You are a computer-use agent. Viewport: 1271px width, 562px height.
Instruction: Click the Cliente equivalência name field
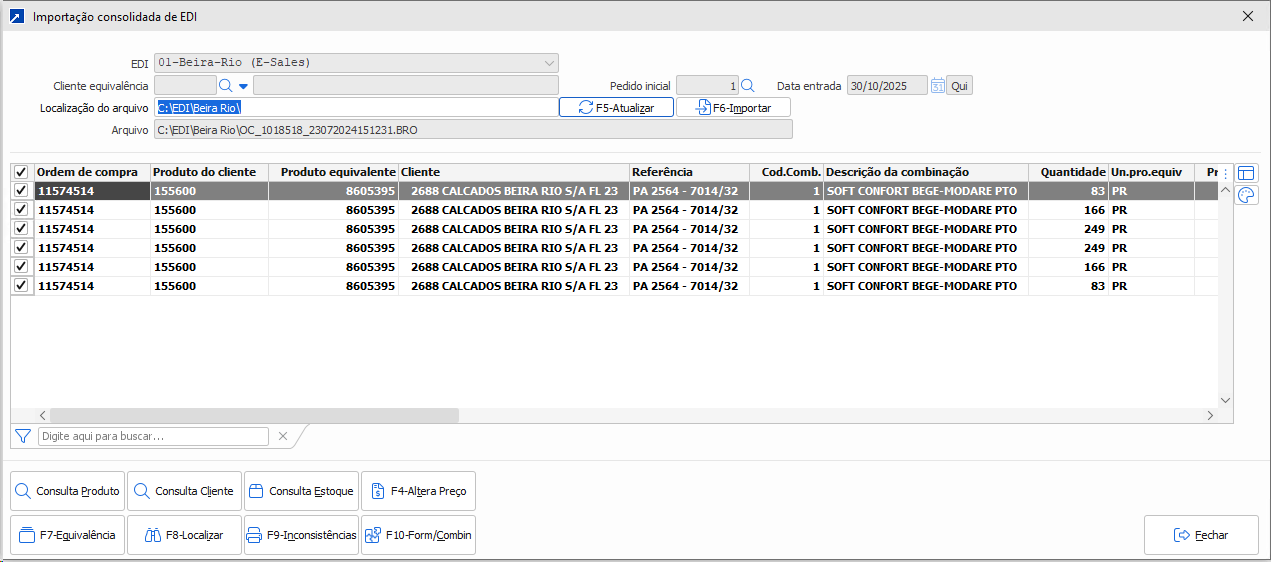(406, 86)
